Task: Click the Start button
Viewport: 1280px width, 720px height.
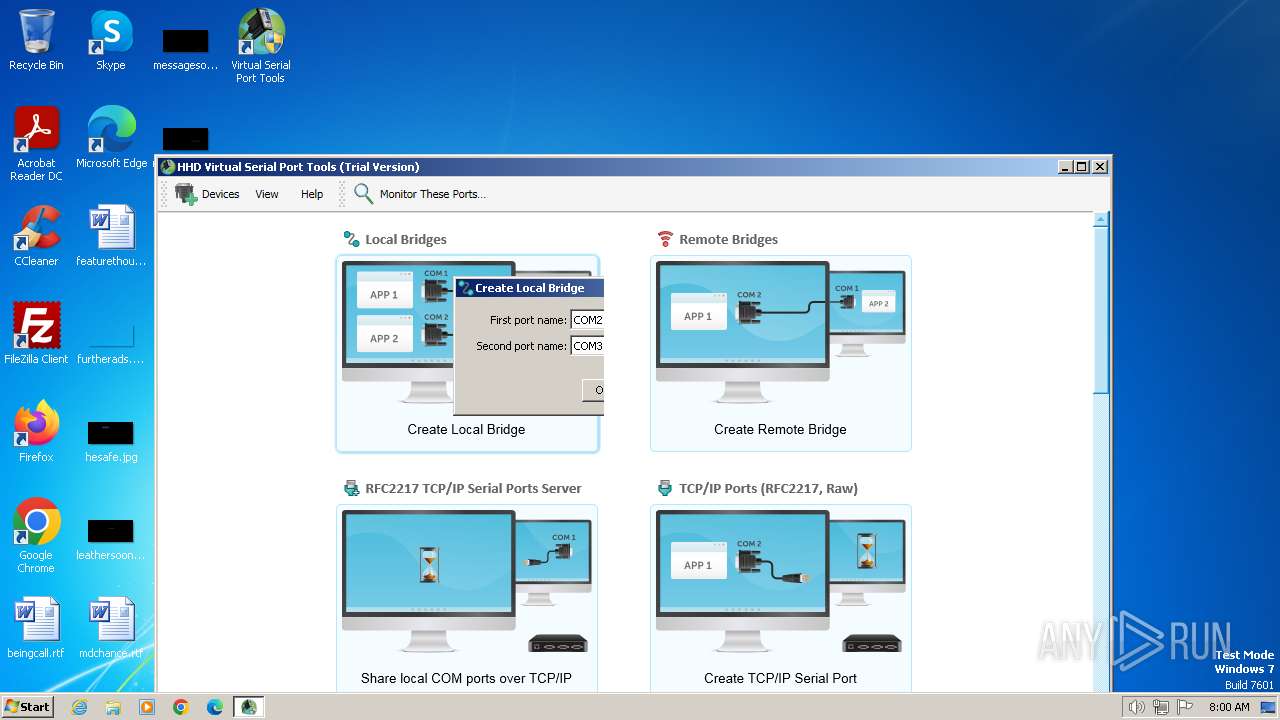Action: coord(27,707)
